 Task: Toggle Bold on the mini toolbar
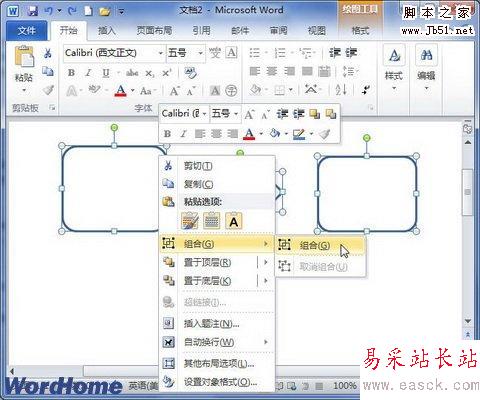[x=167, y=134]
